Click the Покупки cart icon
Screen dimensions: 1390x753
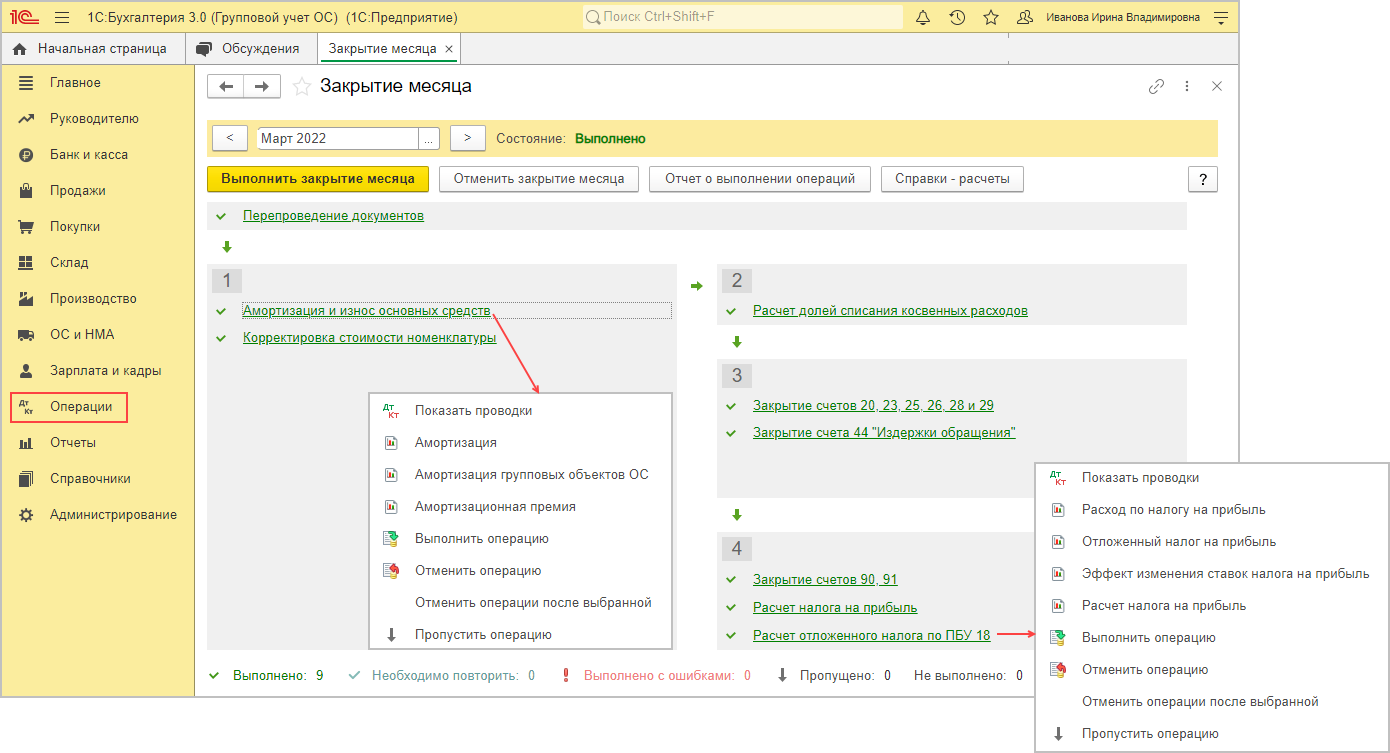point(27,226)
